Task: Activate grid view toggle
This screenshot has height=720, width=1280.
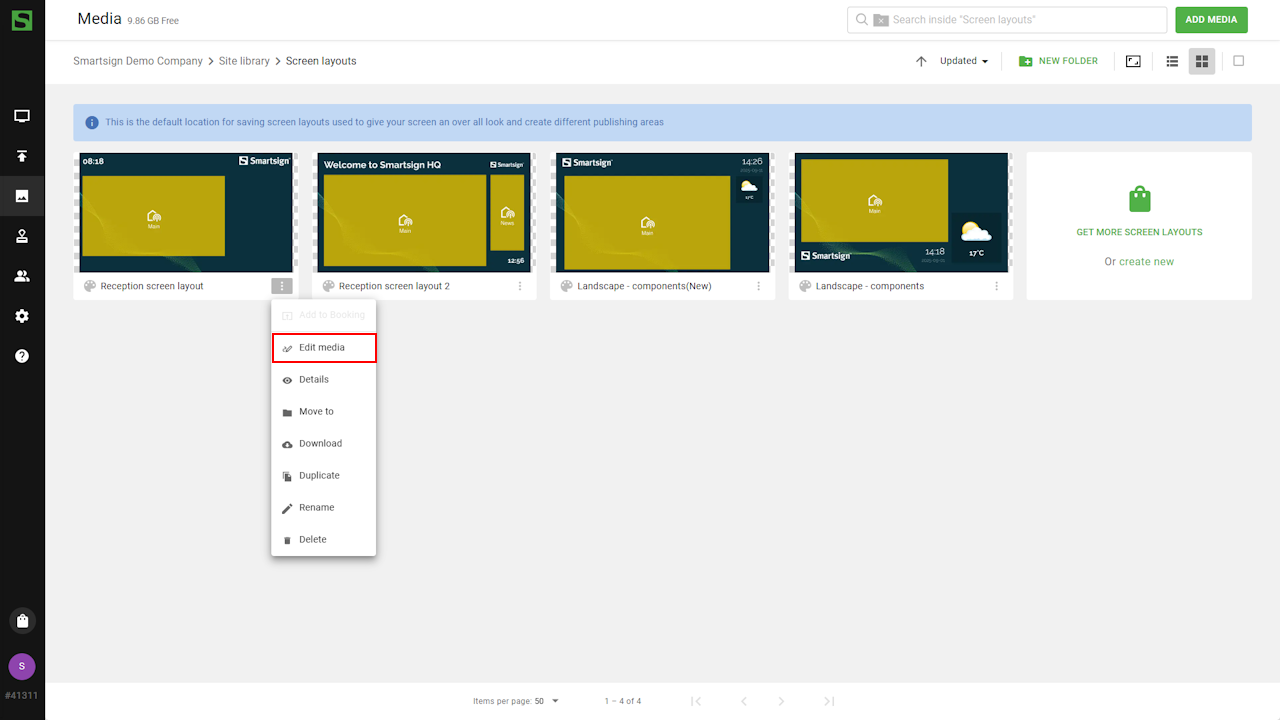Action: point(1202,61)
